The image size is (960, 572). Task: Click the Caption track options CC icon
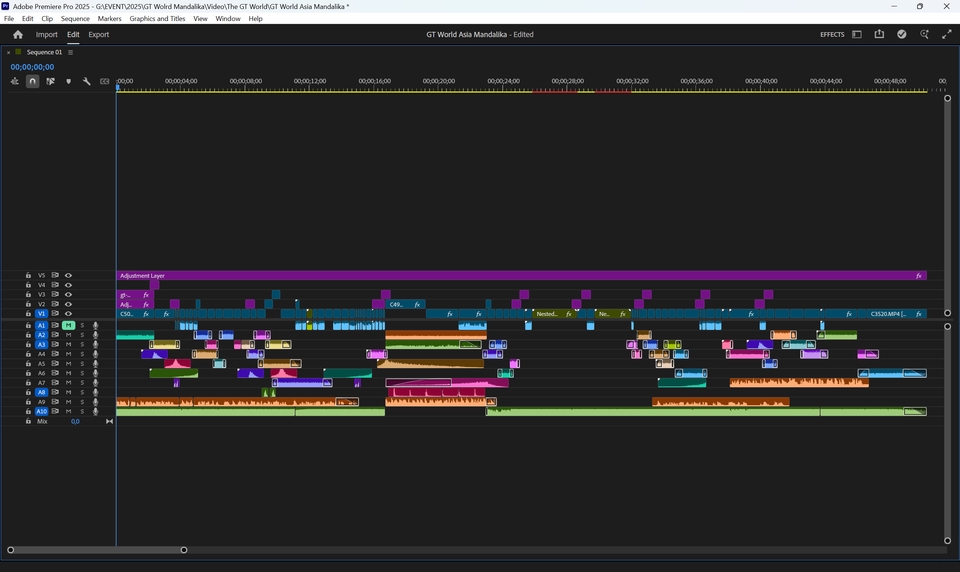105,81
